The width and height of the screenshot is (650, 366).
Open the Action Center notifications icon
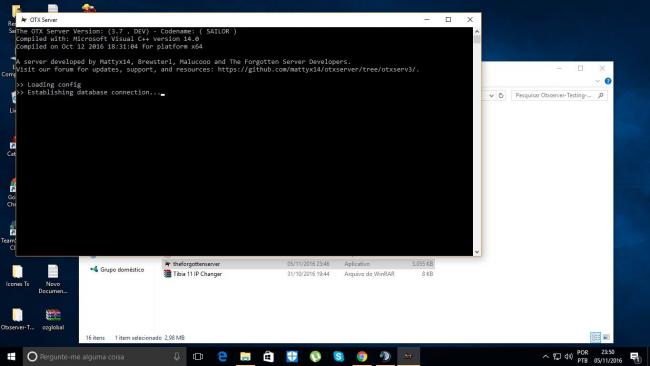[635, 356]
